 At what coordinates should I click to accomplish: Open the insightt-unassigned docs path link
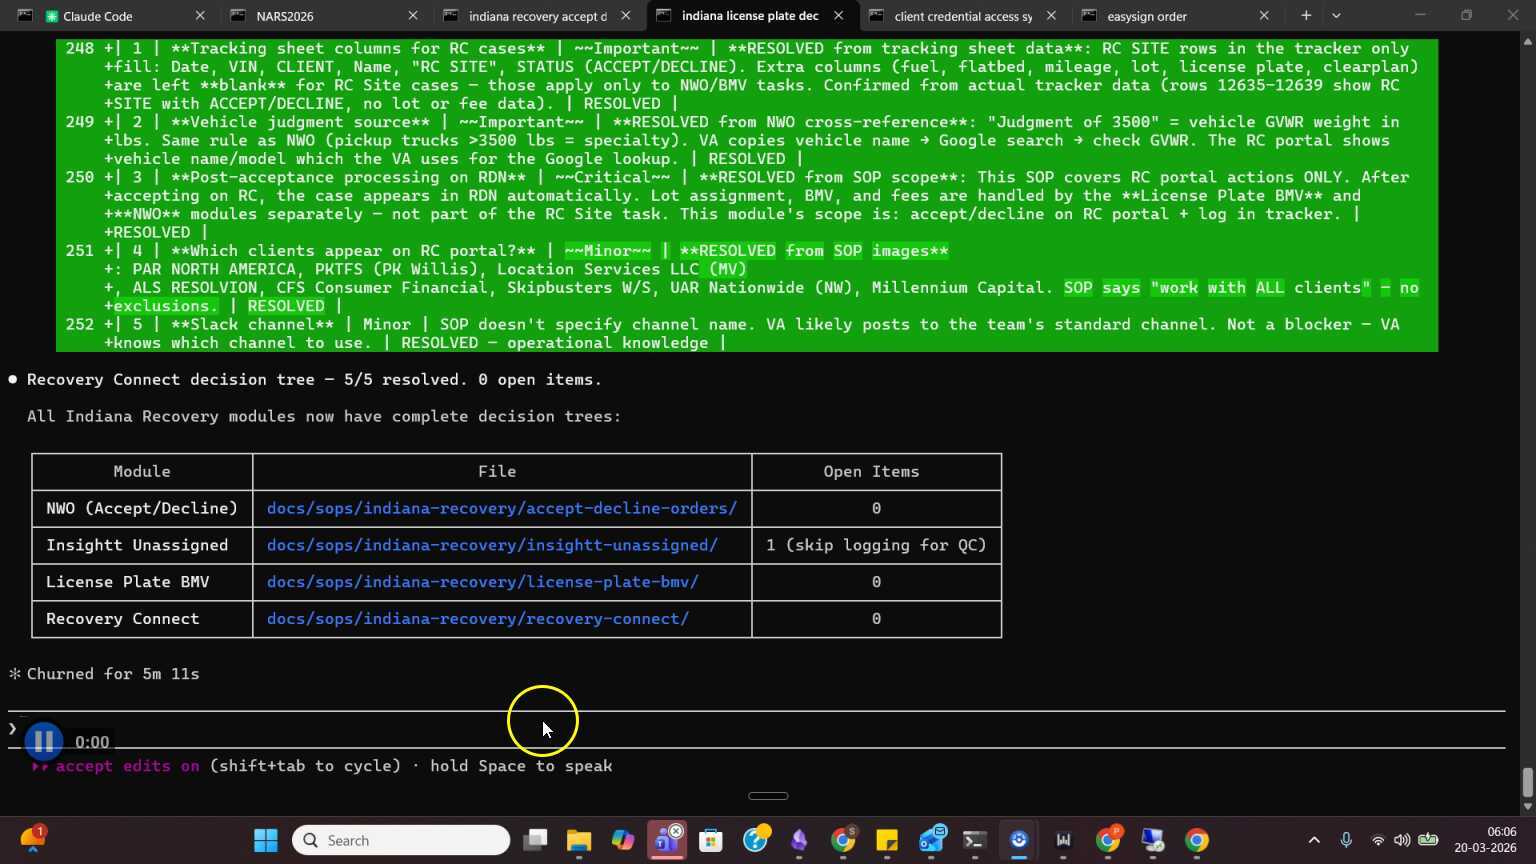492,545
